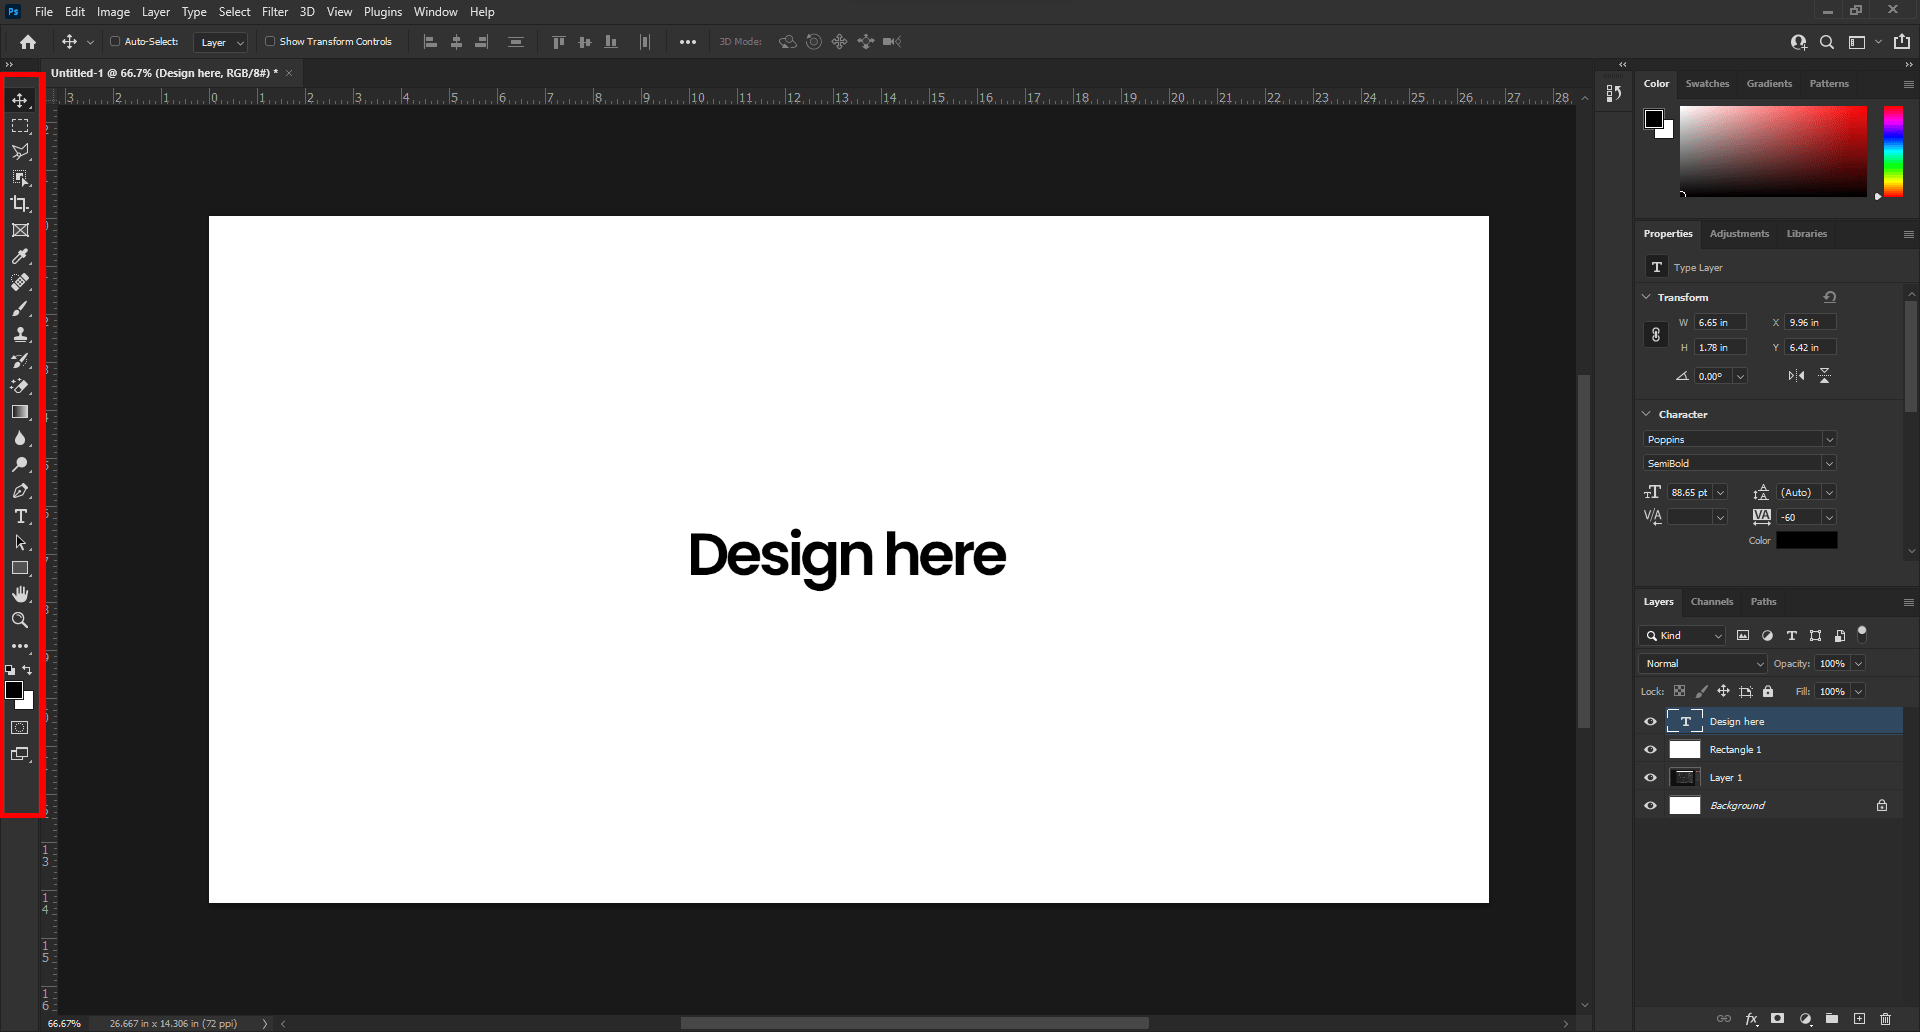Hide the Layer 1 layer
The width and height of the screenshot is (1920, 1032).
tap(1650, 778)
